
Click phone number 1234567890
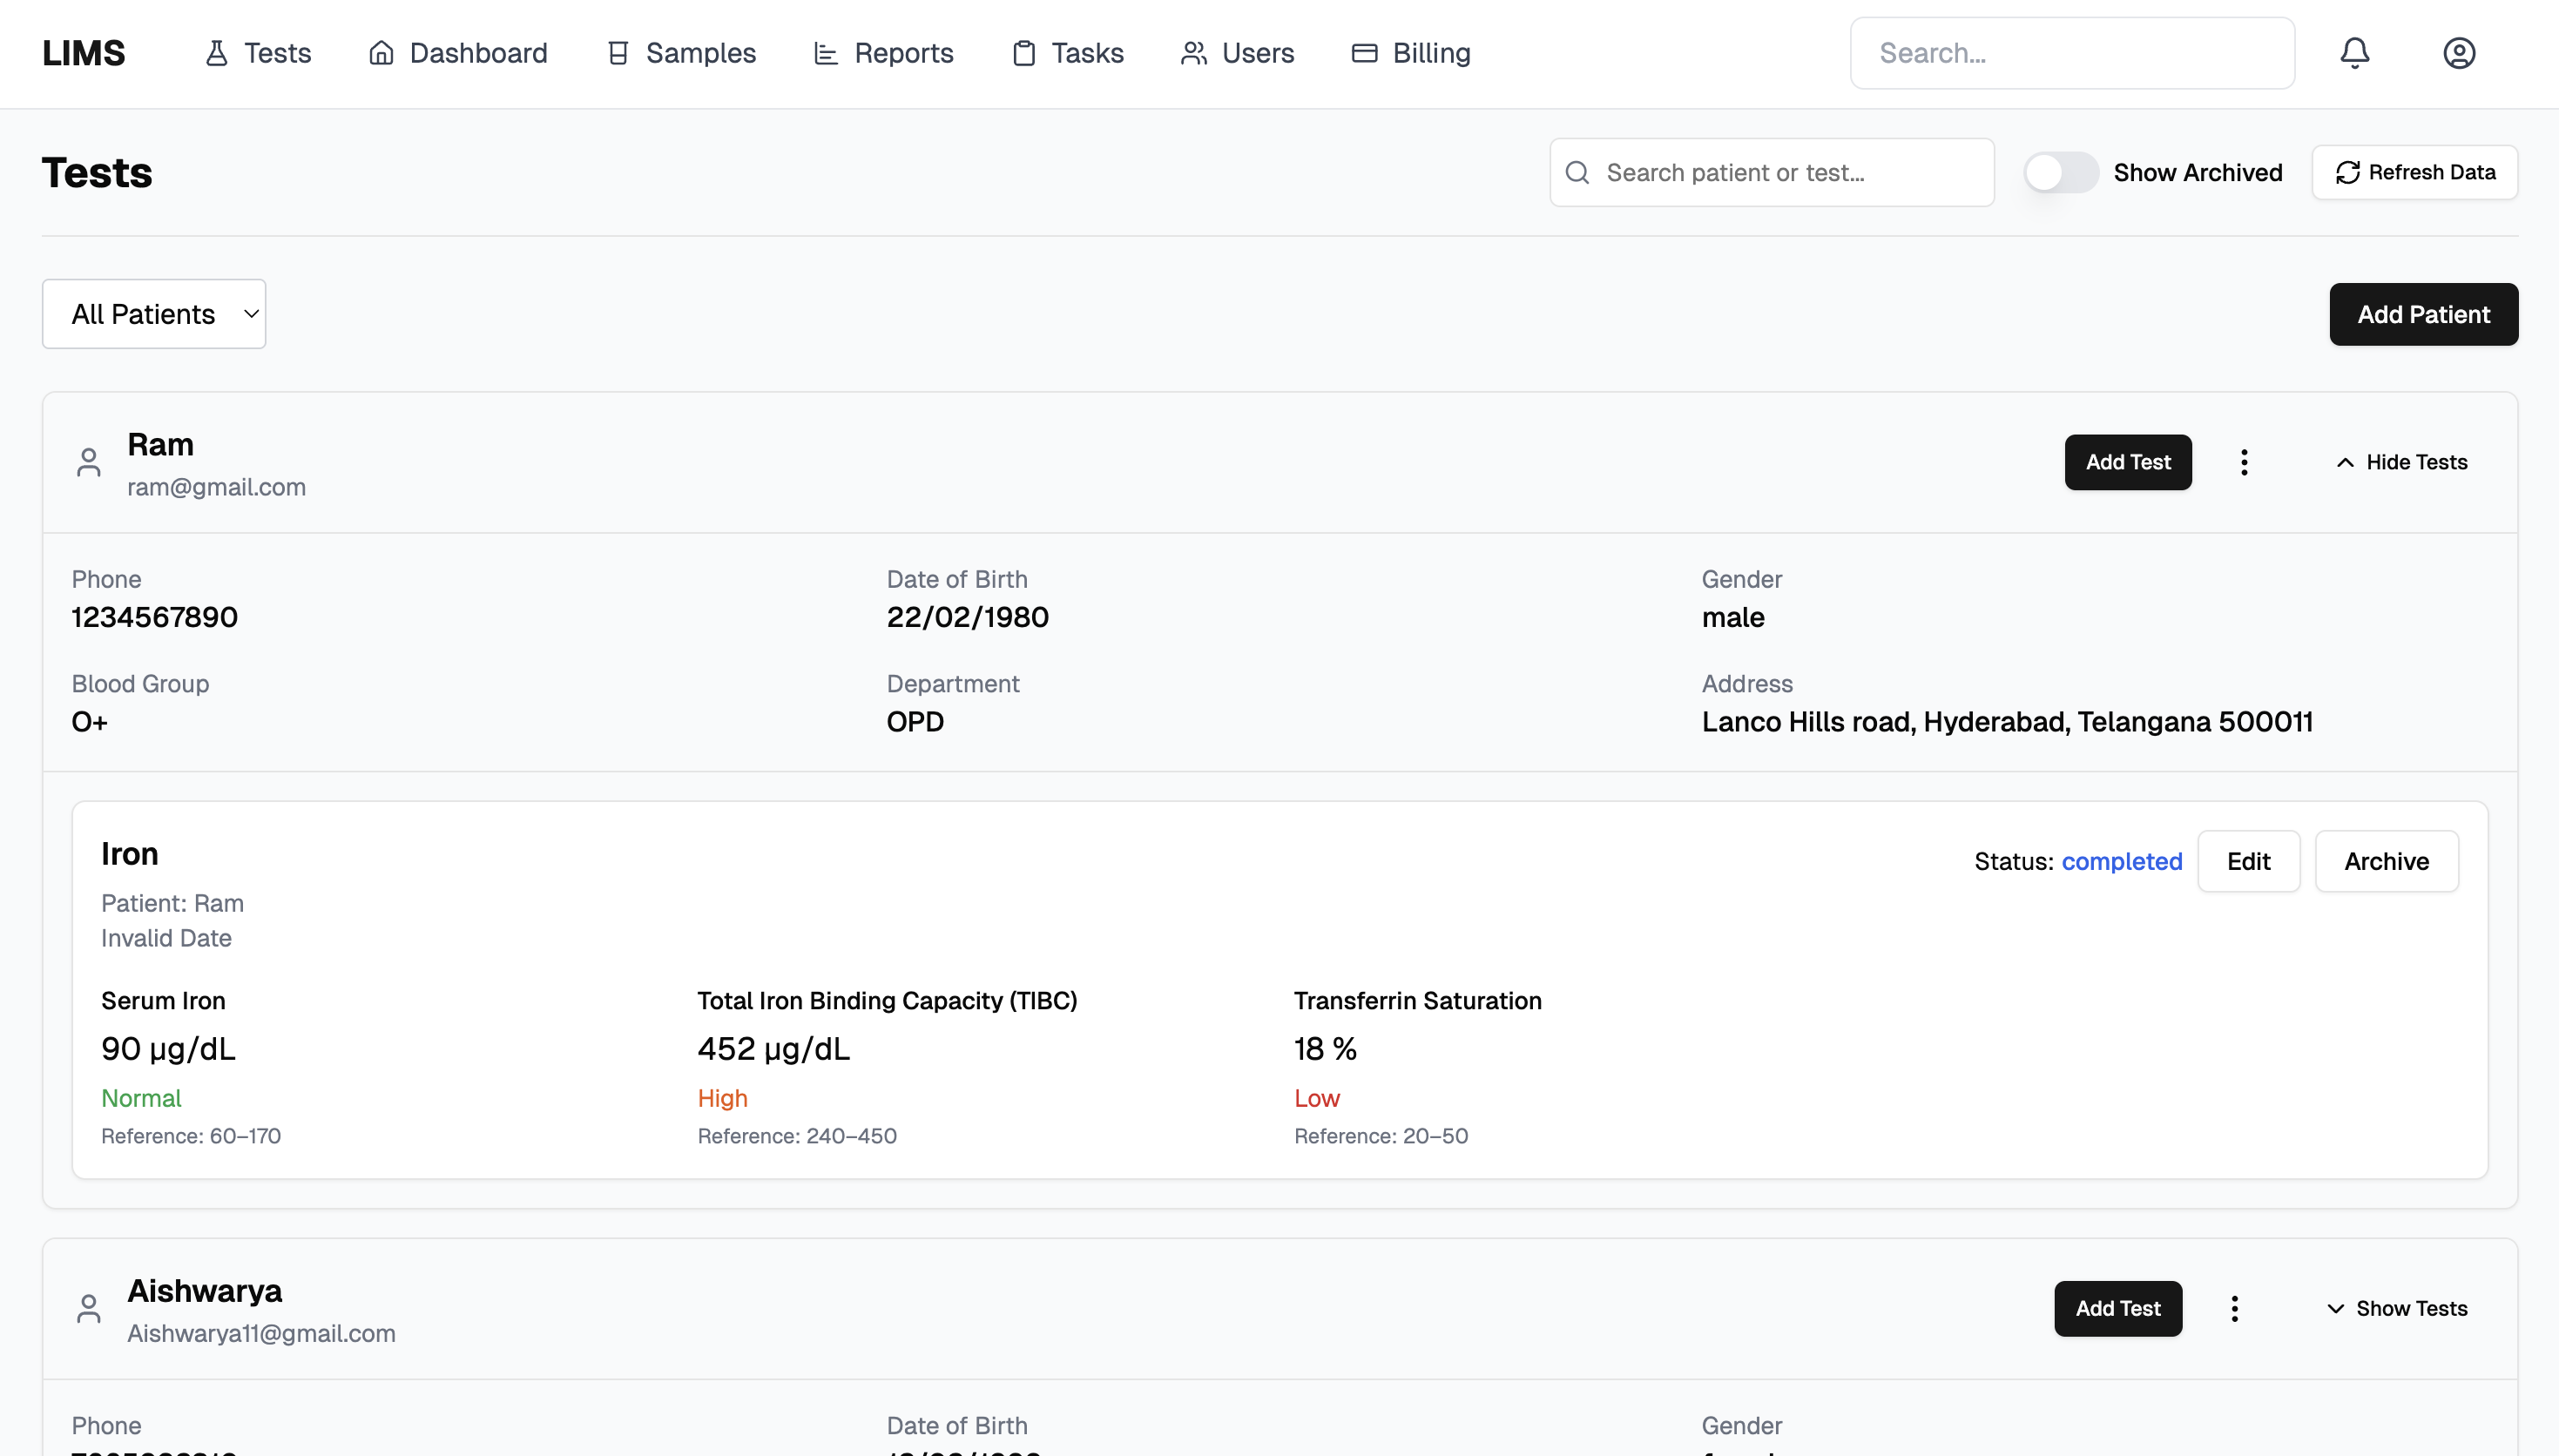tap(154, 617)
